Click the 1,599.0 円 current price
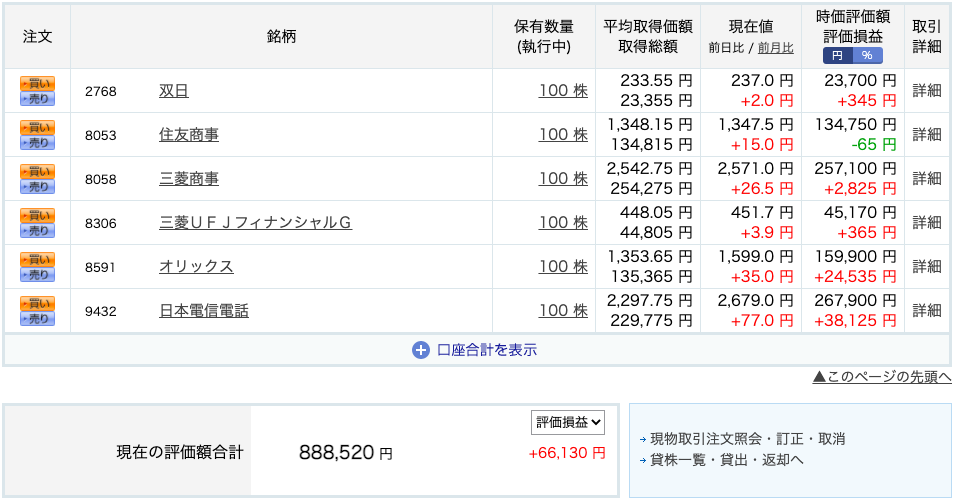The width and height of the screenshot is (954, 503). click(755, 257)
